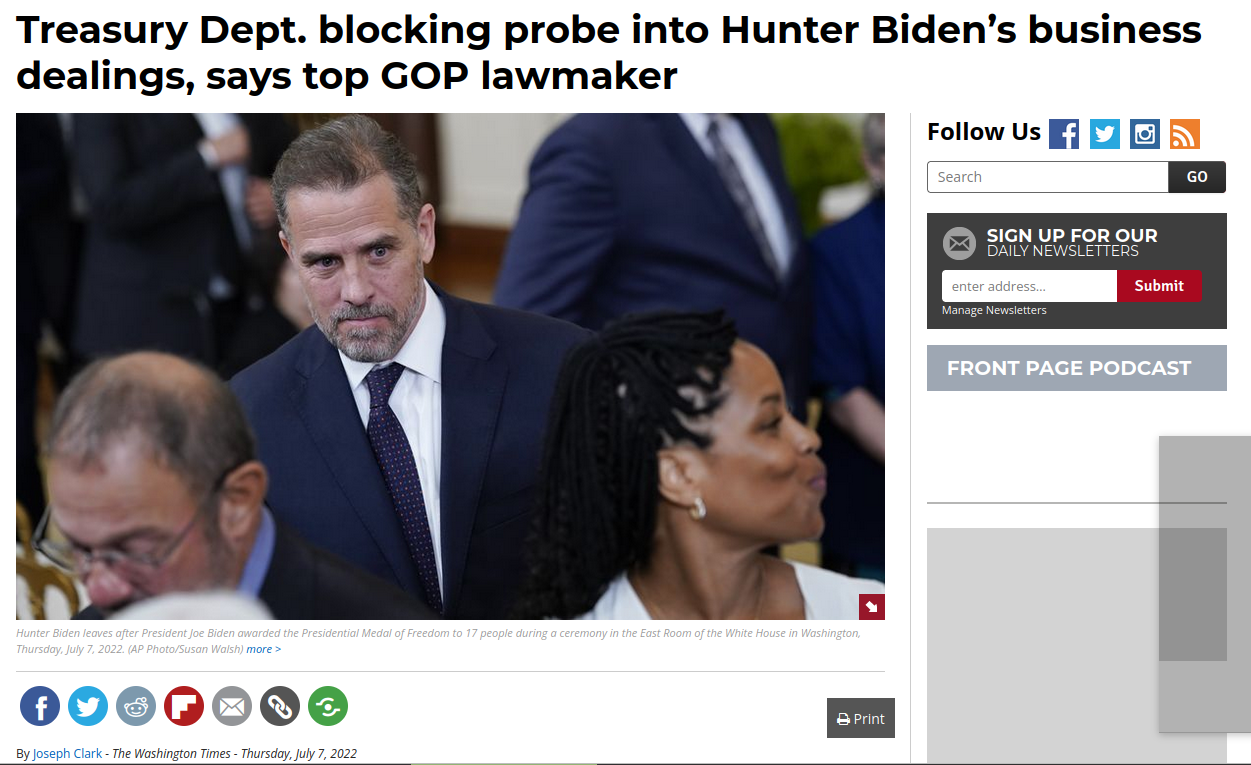Share article on Reddit
The image size is (1251, 765).
(x=136, y=706)
